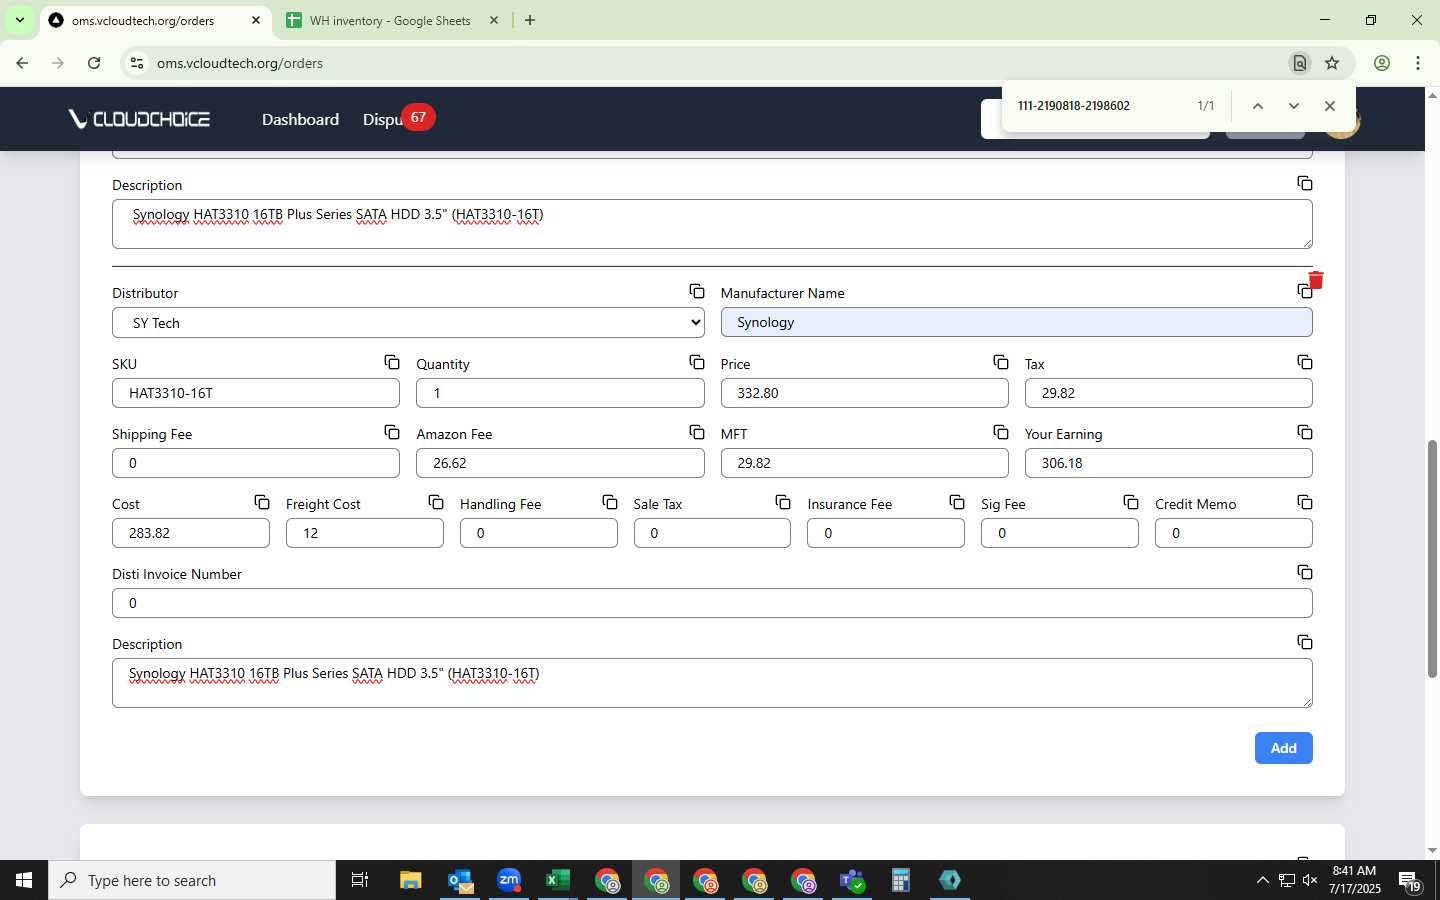Open the Chrome three-dot menu

point(1417,63)
